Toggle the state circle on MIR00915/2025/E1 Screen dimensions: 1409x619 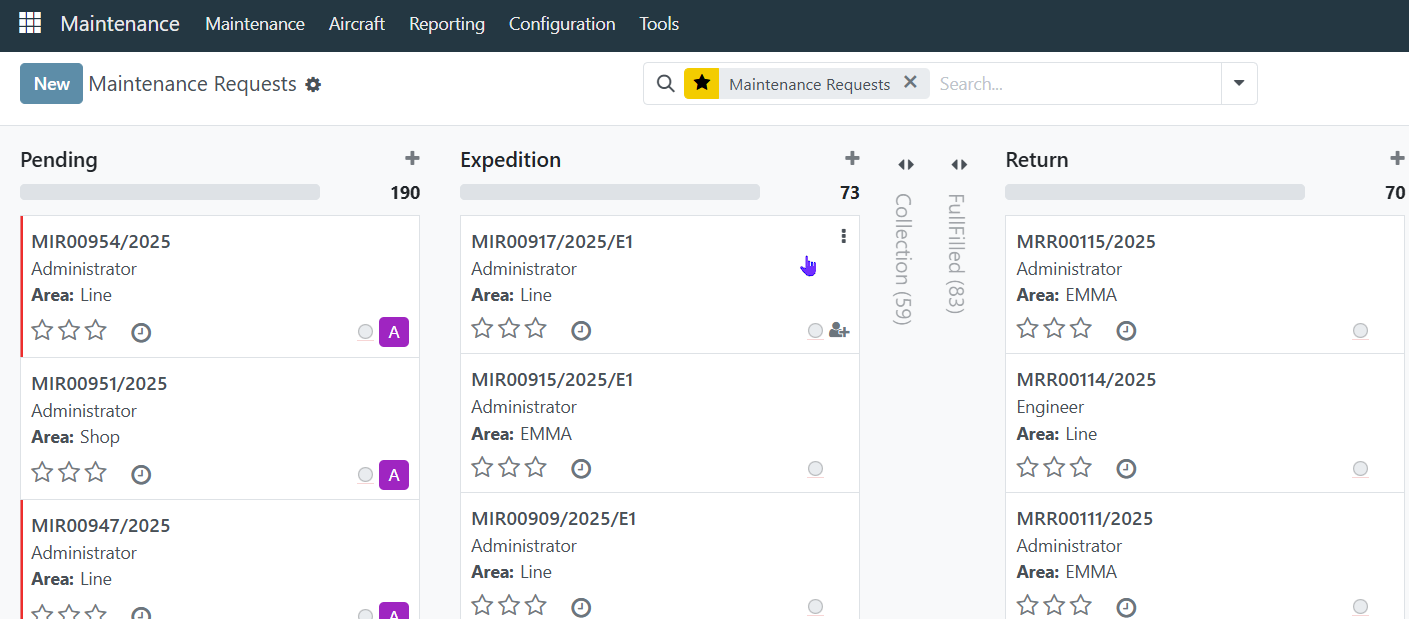[x=815, y=469]
